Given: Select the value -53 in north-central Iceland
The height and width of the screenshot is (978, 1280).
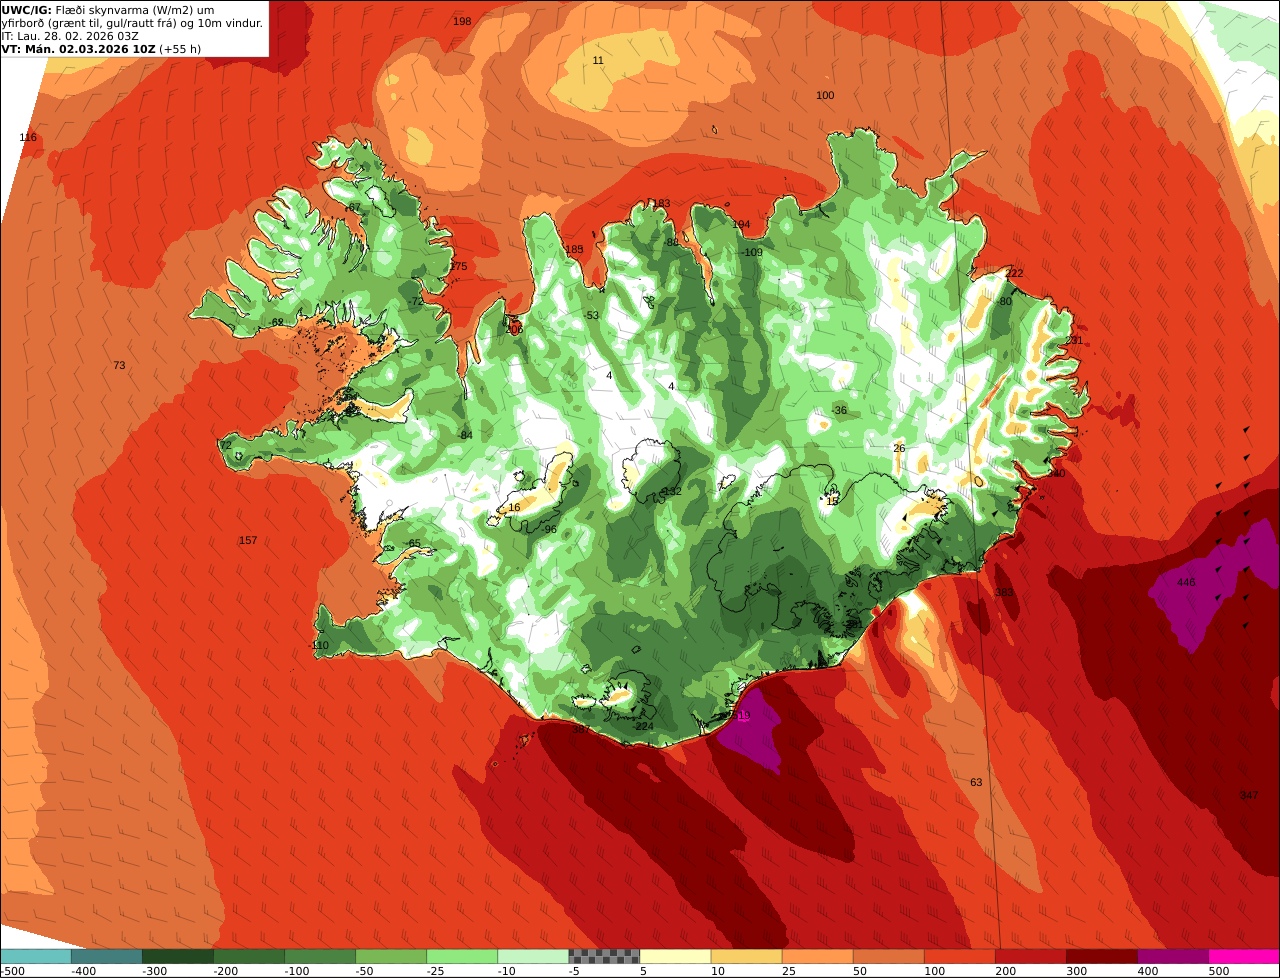Looking at the screenshot, I should [591, 315].
